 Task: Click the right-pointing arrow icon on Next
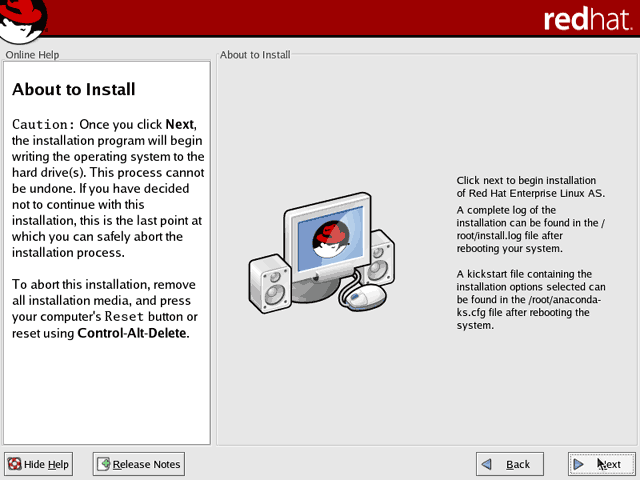[578, 464]
